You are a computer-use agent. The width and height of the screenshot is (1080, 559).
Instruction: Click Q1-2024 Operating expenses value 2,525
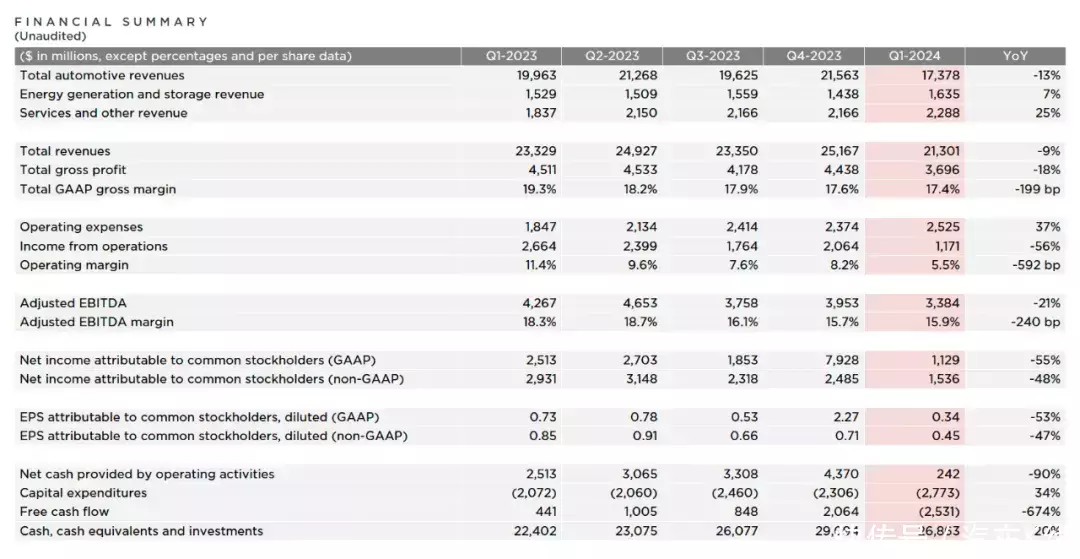(942, 227)
